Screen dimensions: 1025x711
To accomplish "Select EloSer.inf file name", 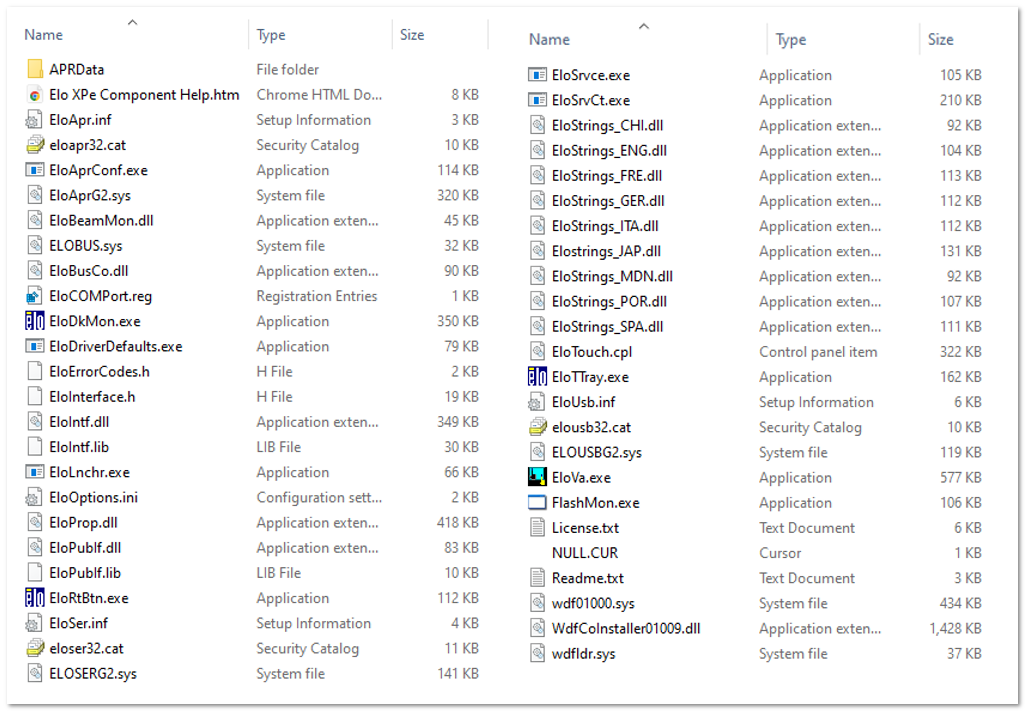I will [x=78, y=623].
